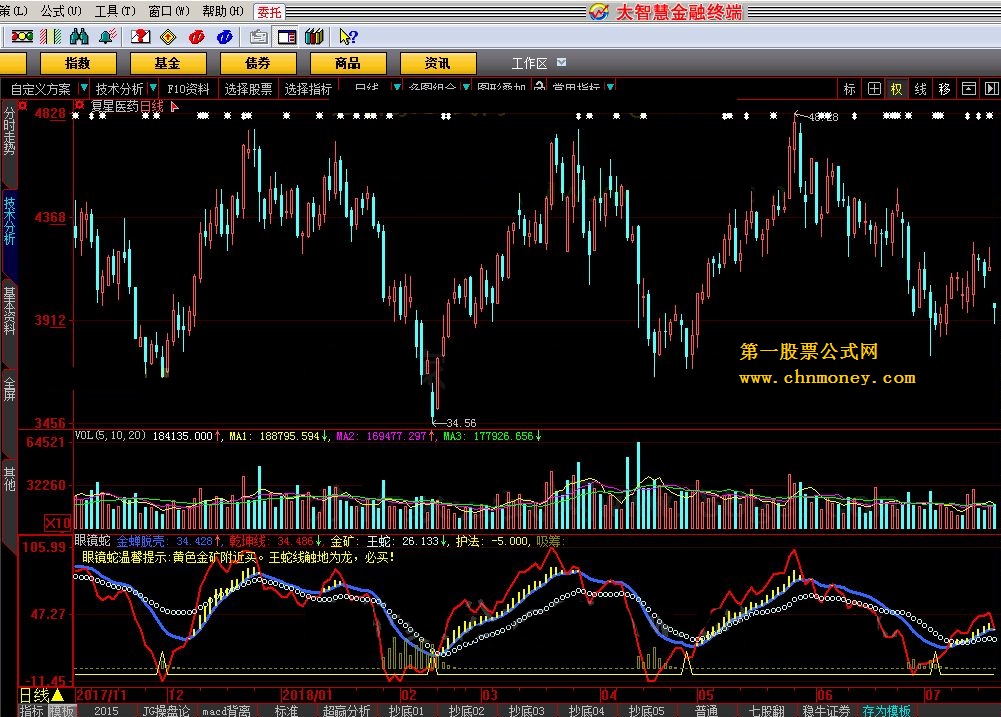Select the macd背离 template tab
Screen dimensions: 1001x717
click(x=226, y=711)
